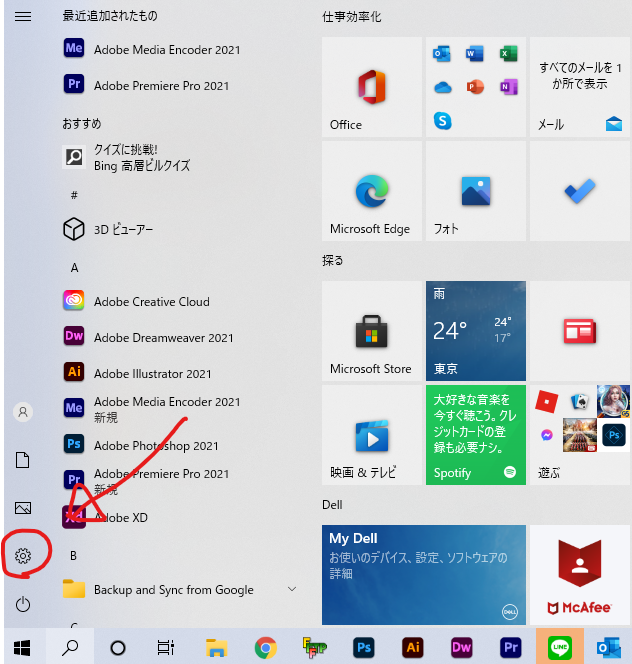Image resolution: width=632 pixels, height=664 pixels.
Task: Open Settings via the gear icon
Action: pos(23,556)
